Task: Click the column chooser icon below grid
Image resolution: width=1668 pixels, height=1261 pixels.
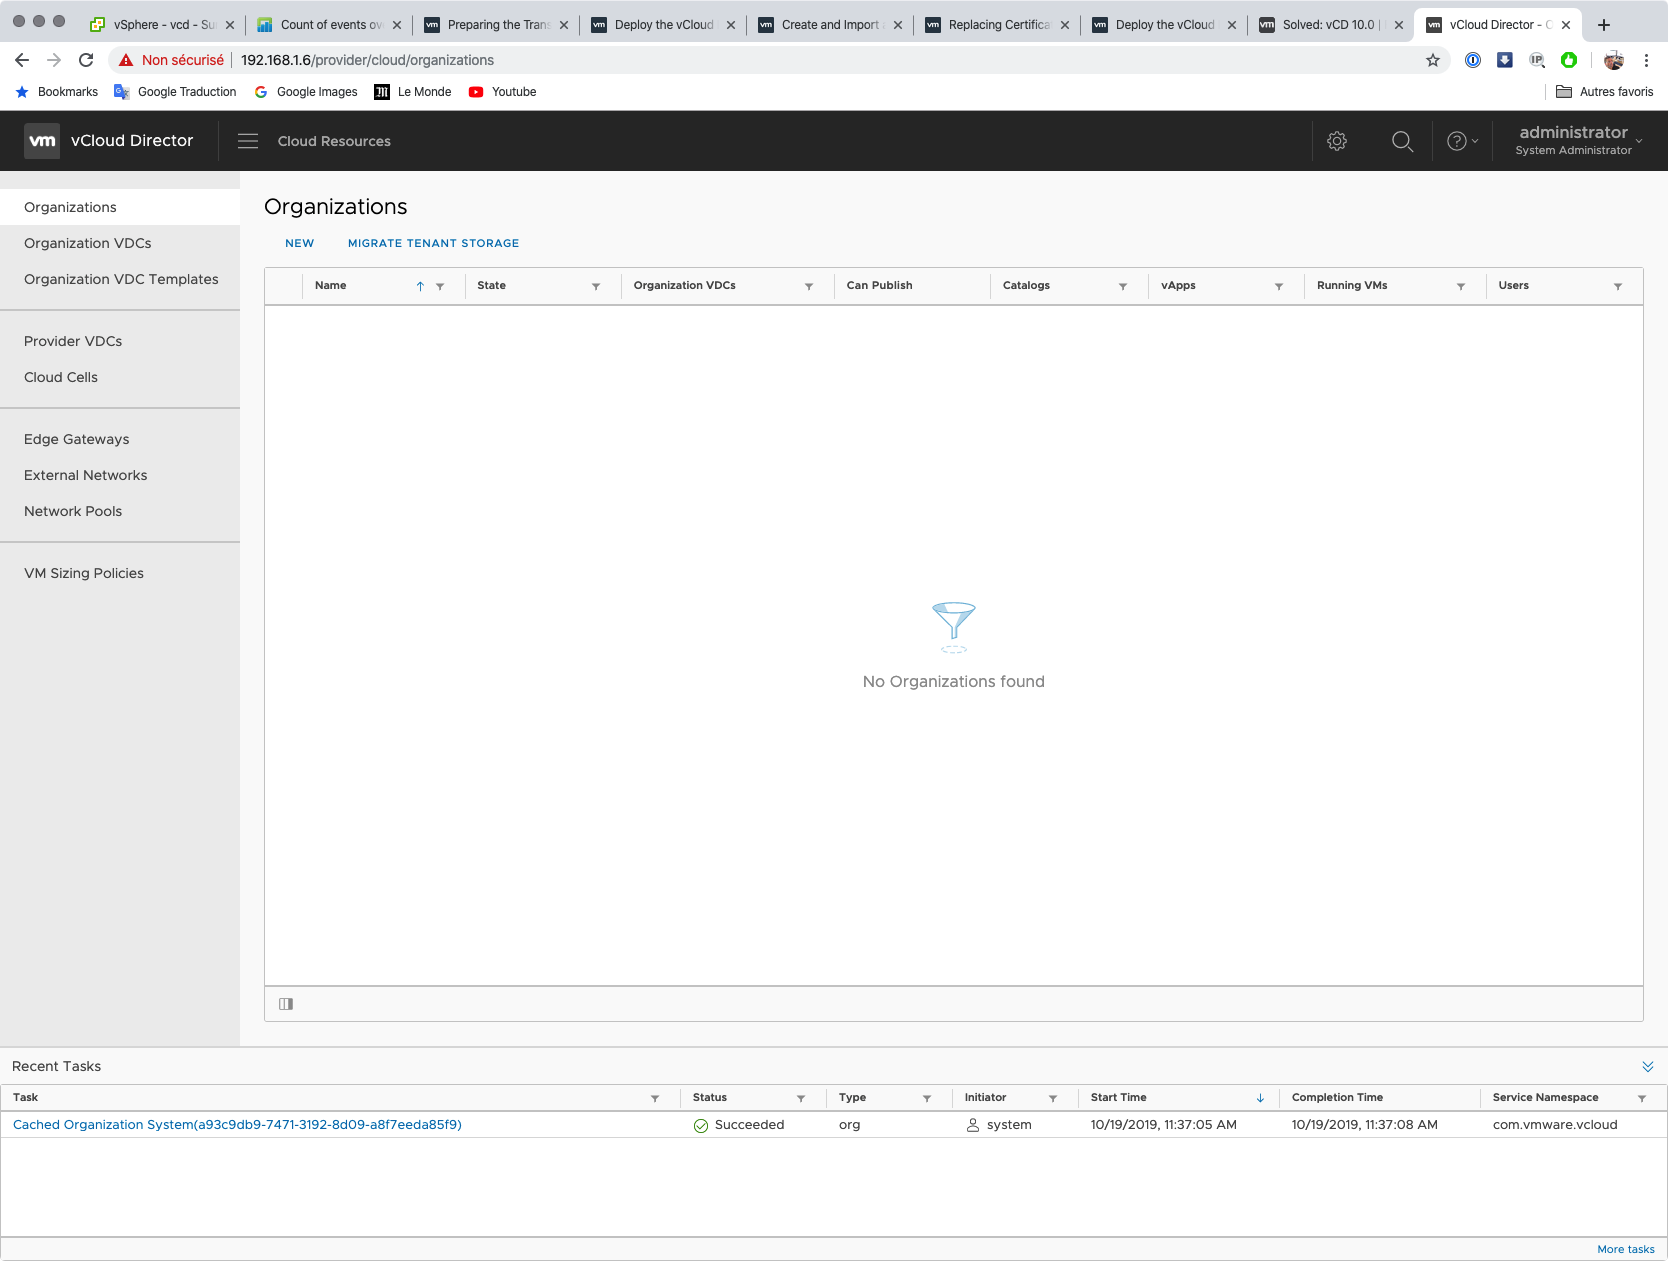Action: click(286, 1004)
